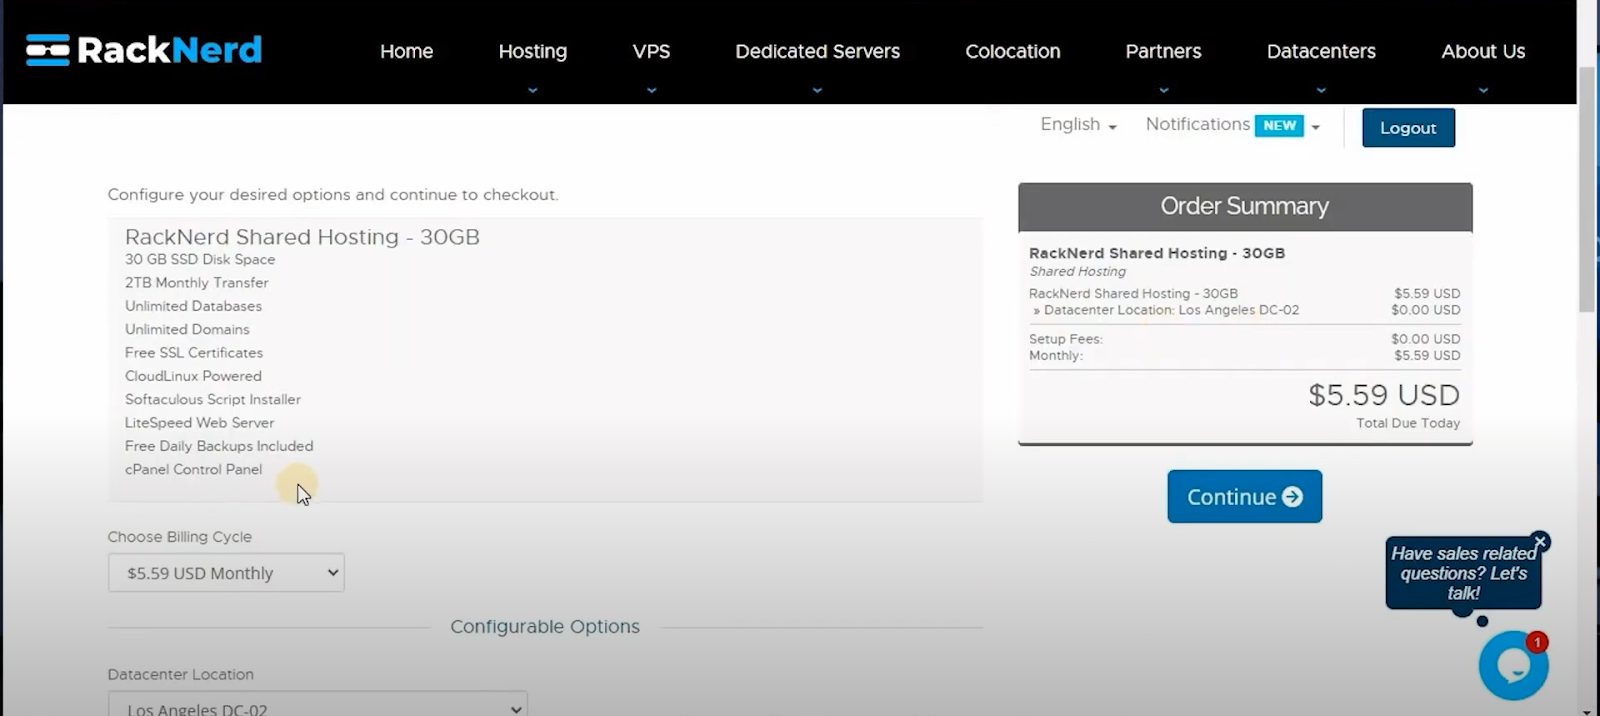Click 'CloudLinux Powered' text
Image resolution: width=1600 pixels, height=716 pixels.
[193, 376]
